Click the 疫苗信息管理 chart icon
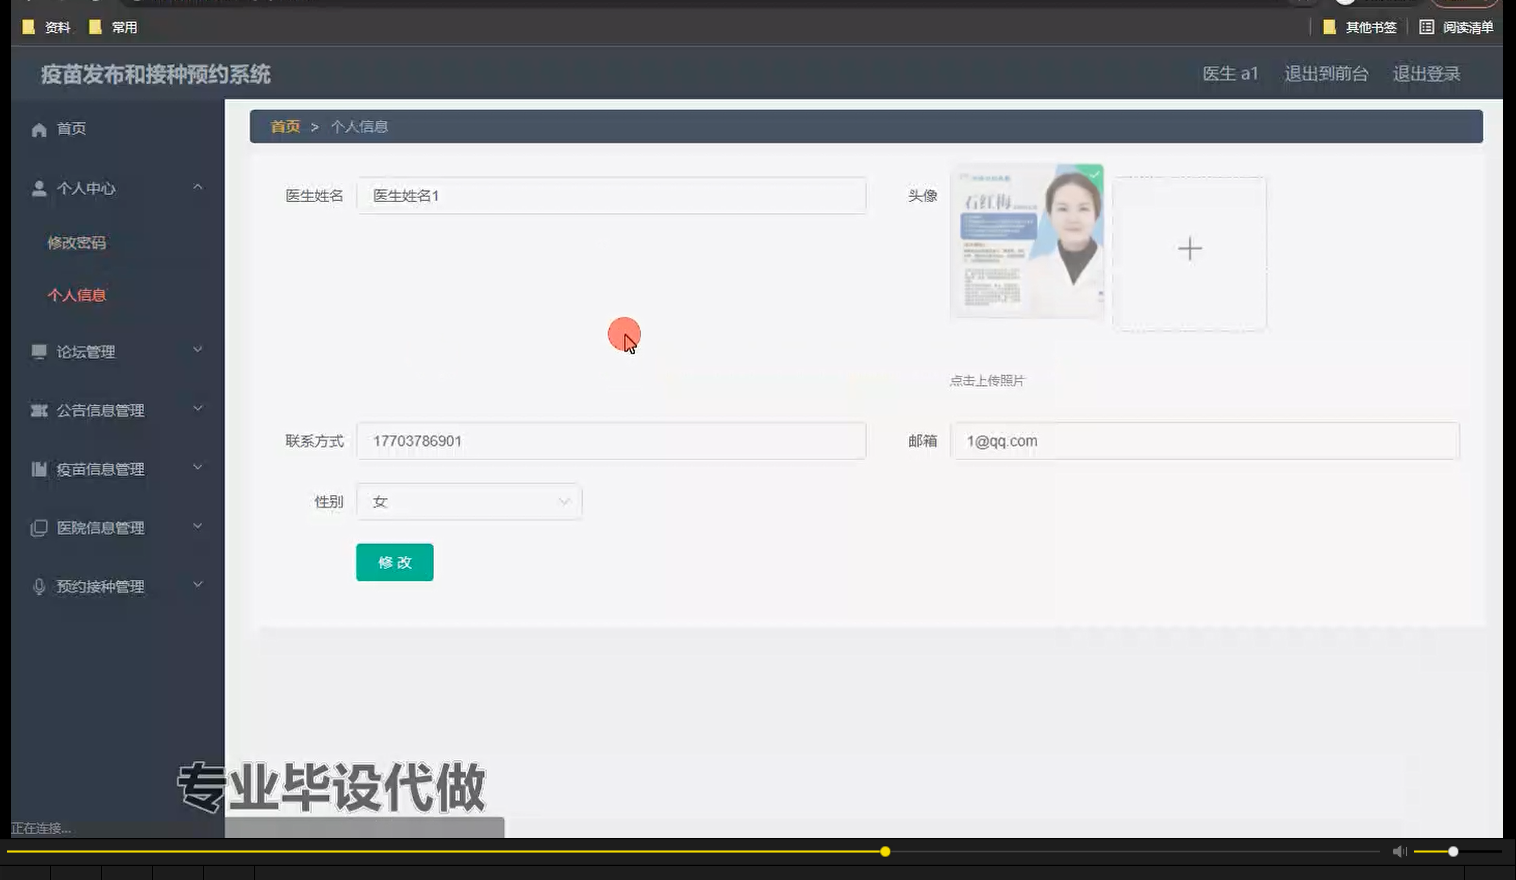The image size is (1516, 880). (x=38, y=468)
